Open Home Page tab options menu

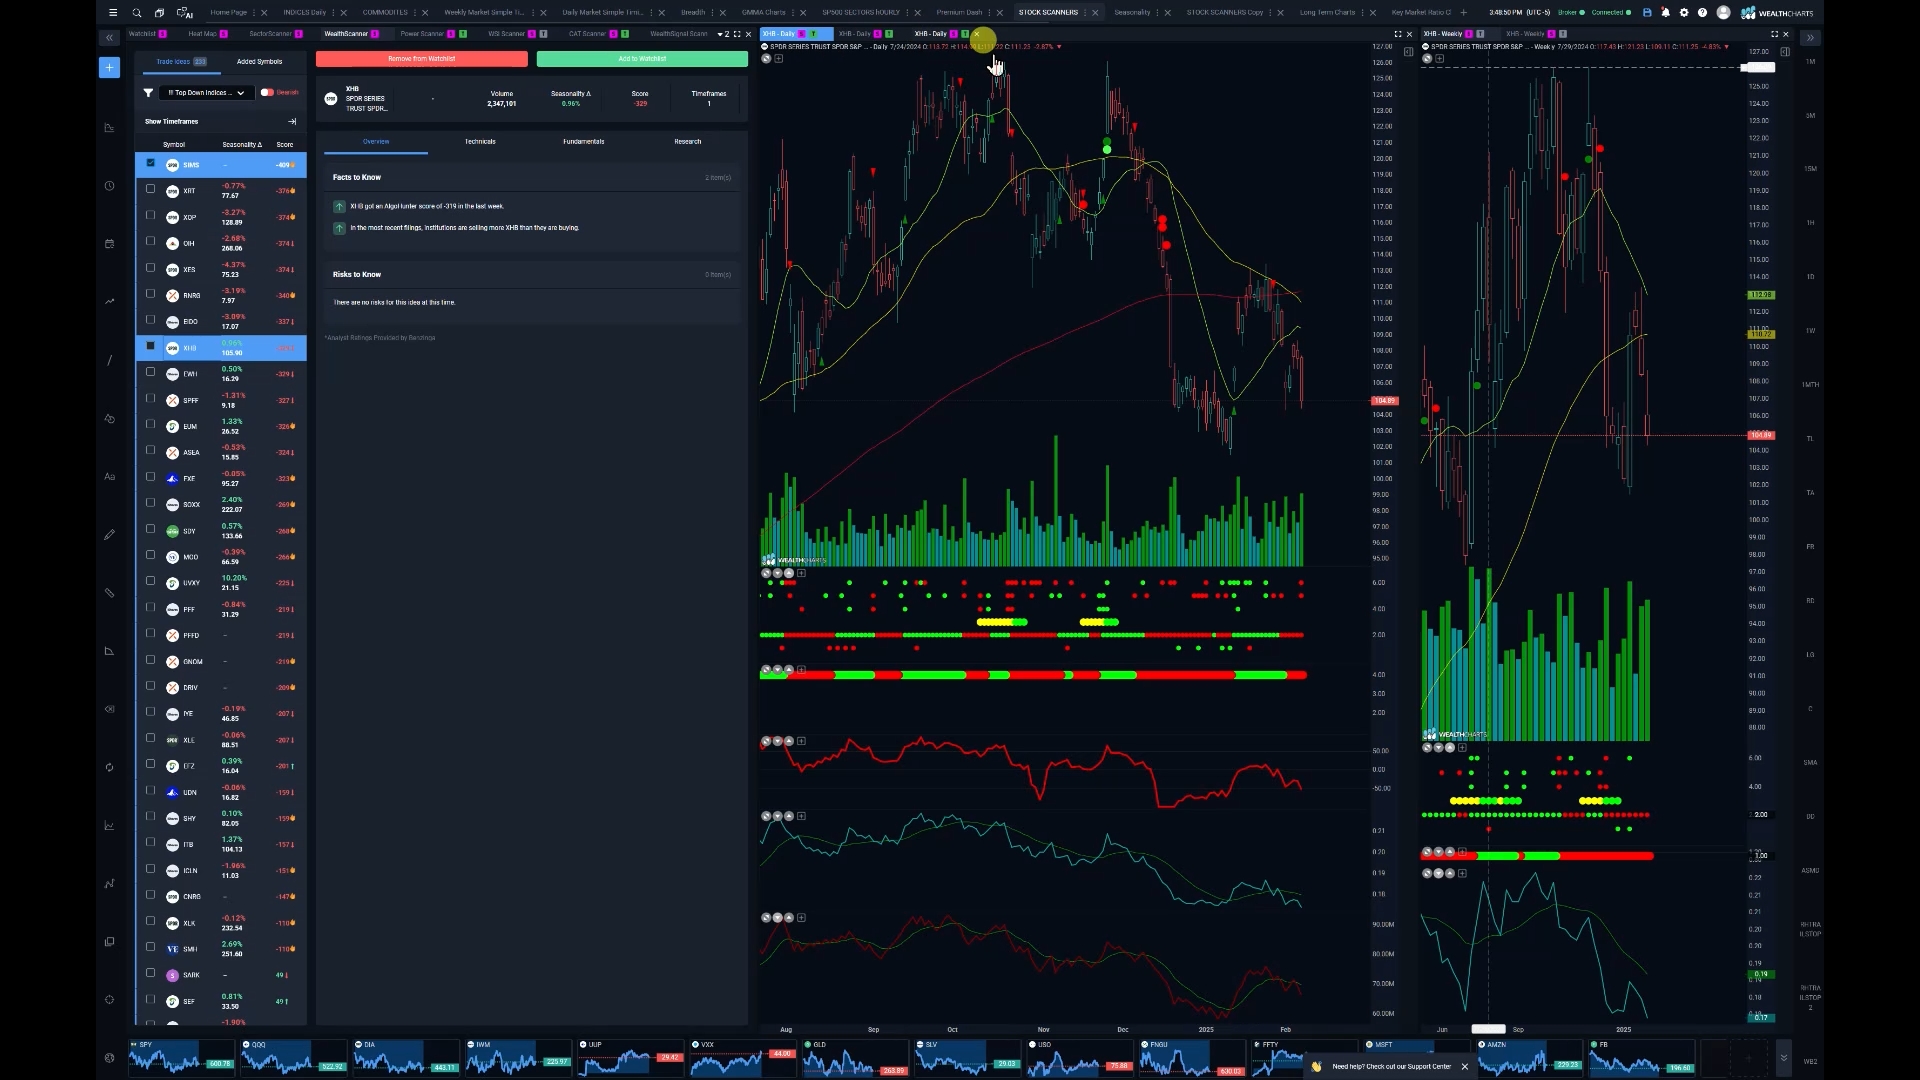[x=254, y=13]
